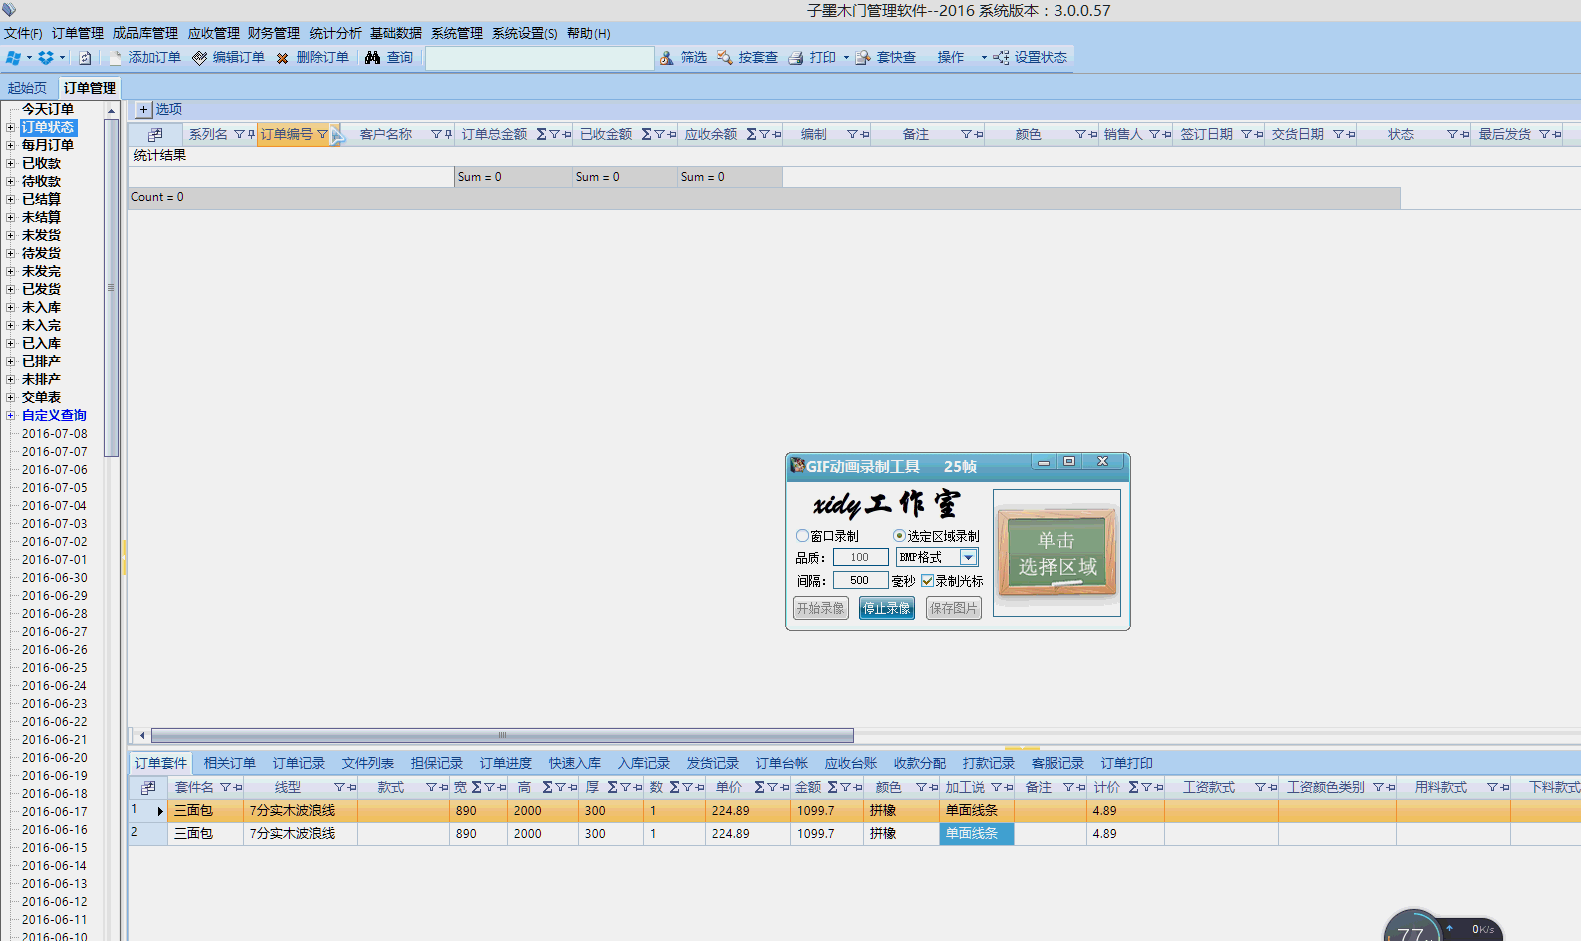
Task: Click the 按套查 search icon
Action: coord(725,58)
